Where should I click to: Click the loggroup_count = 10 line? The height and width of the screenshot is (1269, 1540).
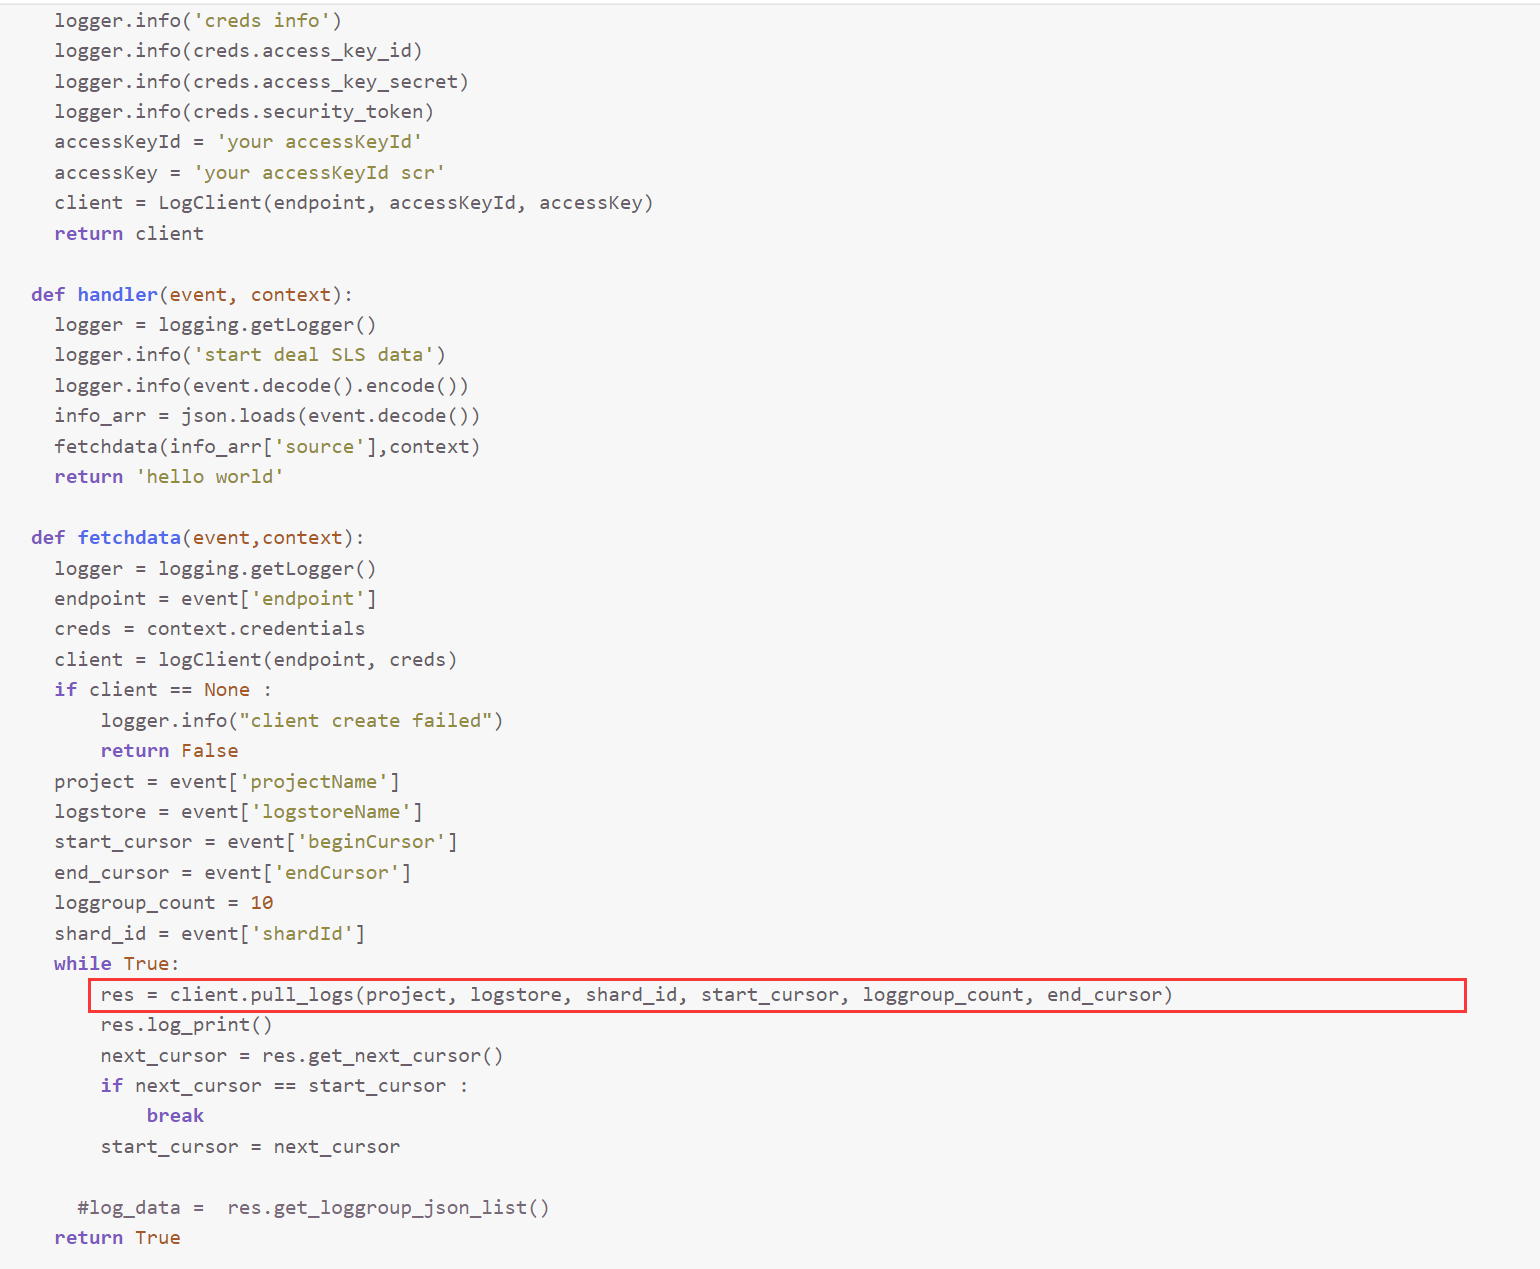coord(163,903)
